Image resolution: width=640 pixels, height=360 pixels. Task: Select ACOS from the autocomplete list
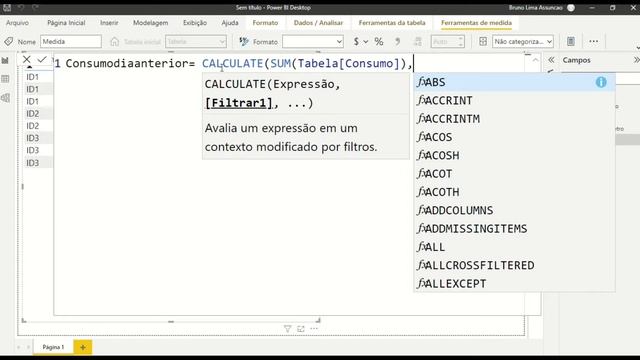514,137
